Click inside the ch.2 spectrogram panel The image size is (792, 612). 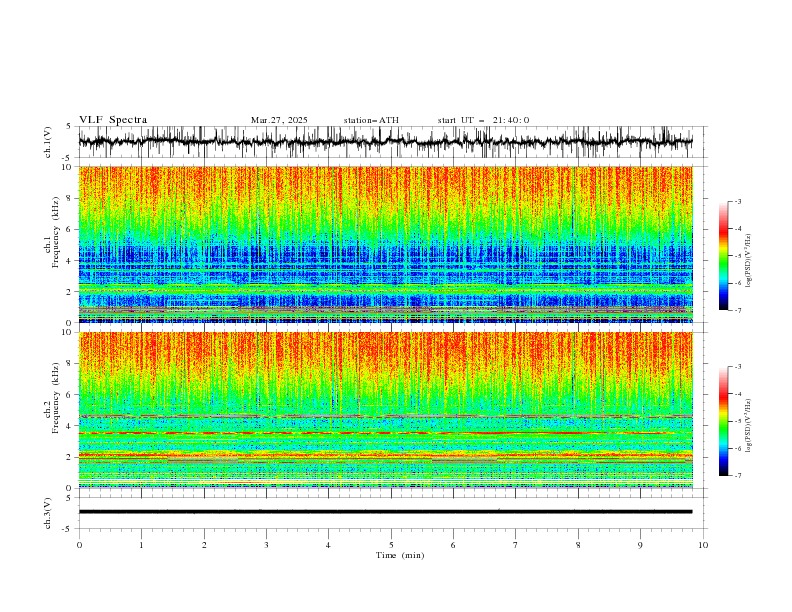(385, 410)
